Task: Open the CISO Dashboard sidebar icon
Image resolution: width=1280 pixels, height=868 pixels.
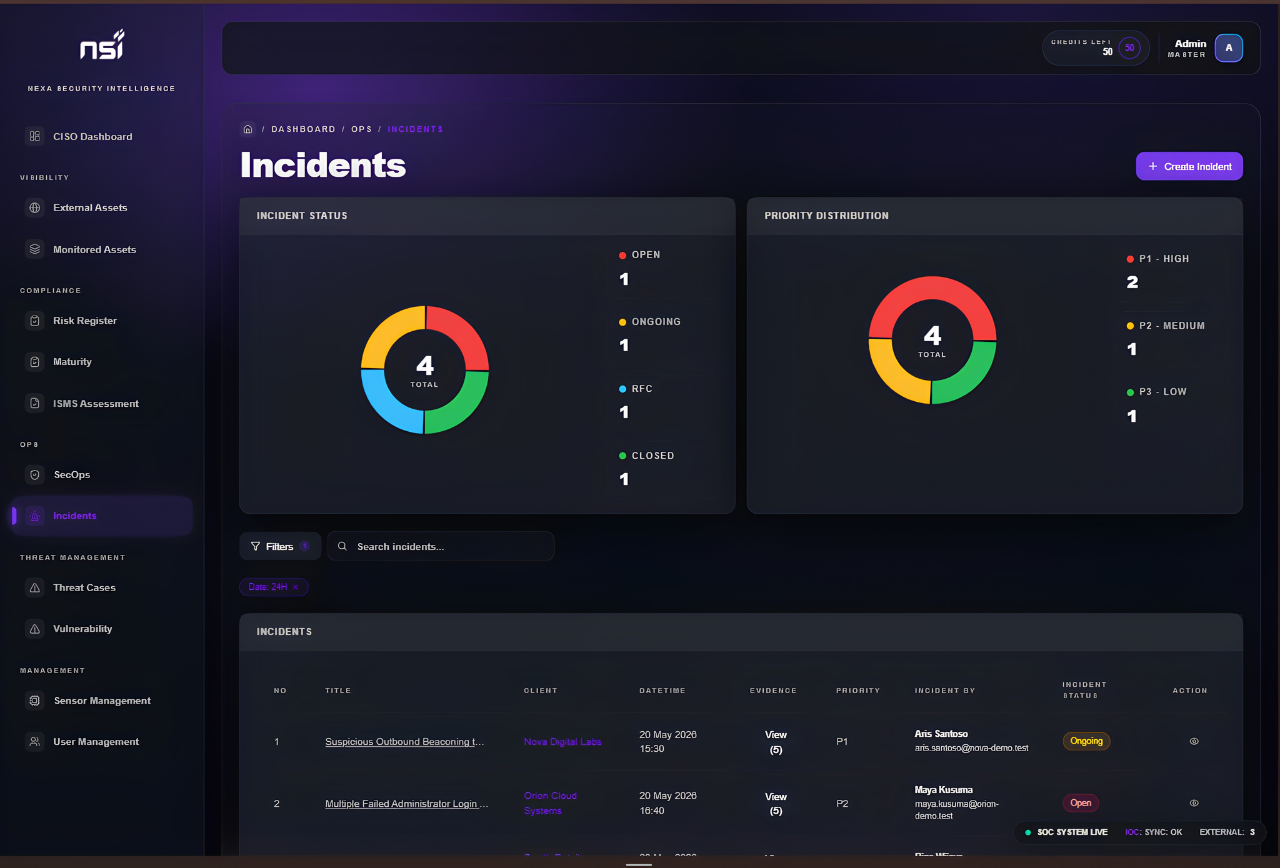Action: [35, 136]
